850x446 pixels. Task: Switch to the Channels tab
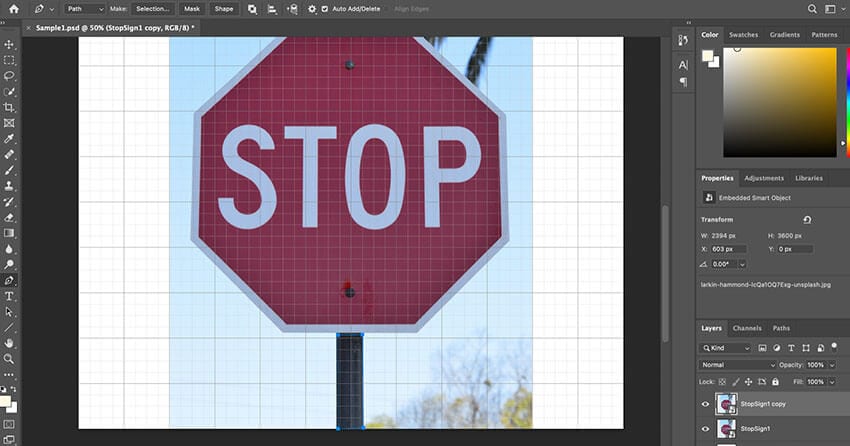(747, 328)
